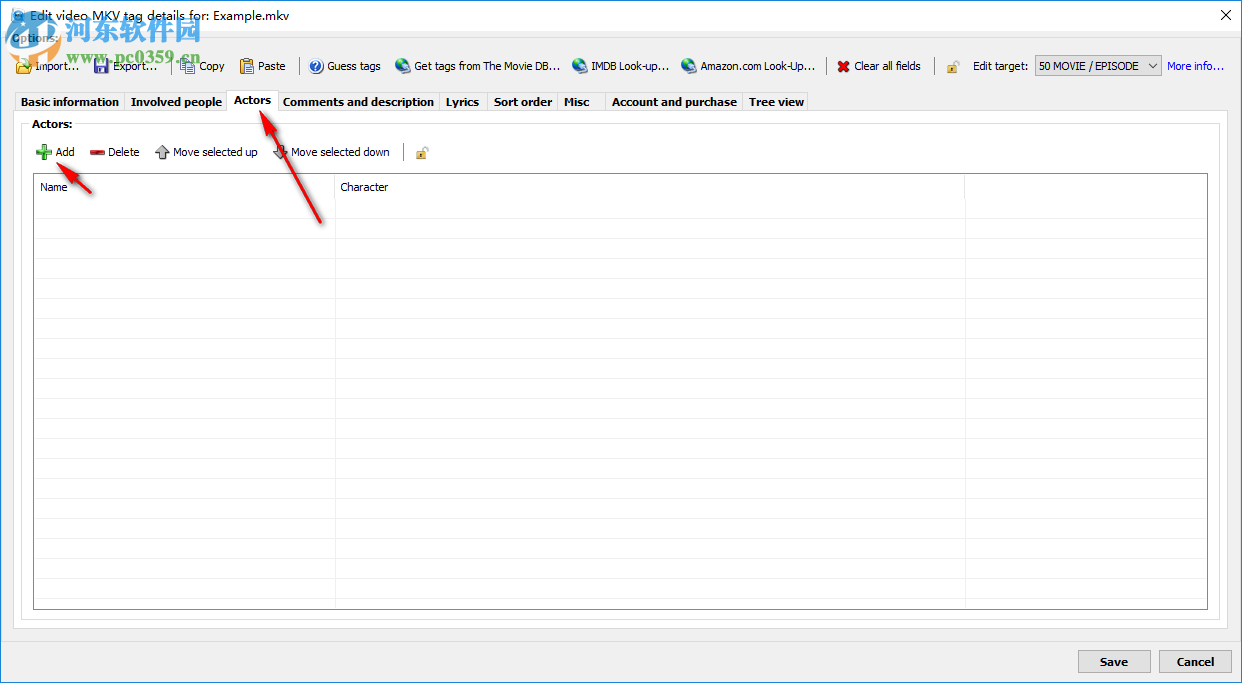
Task: Toggle the lock icon in the Actors toolbar
Action: coord(421,152)
